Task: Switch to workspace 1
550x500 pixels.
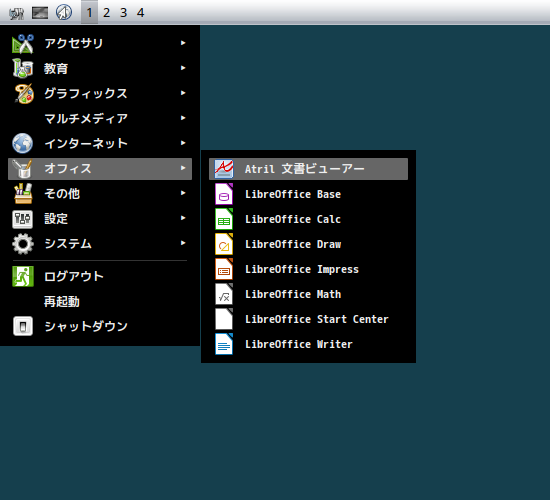Action: tap(89, 13)
